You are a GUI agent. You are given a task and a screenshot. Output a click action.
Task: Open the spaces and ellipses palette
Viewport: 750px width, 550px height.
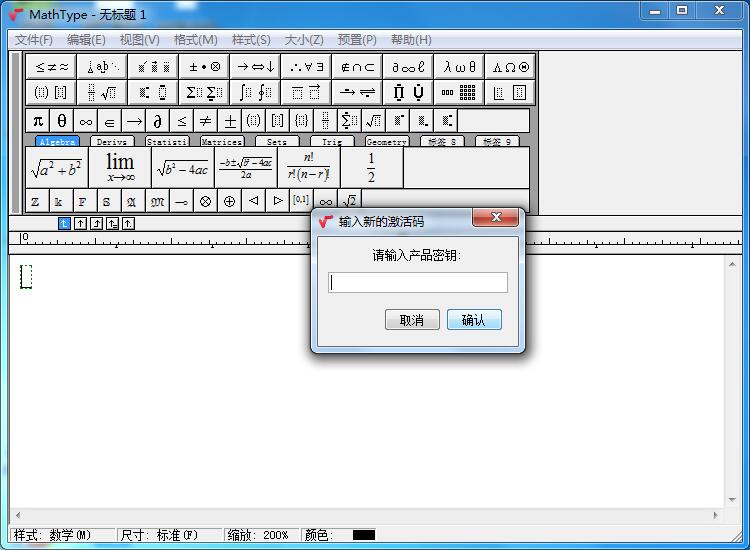click(x=102, y=67)
